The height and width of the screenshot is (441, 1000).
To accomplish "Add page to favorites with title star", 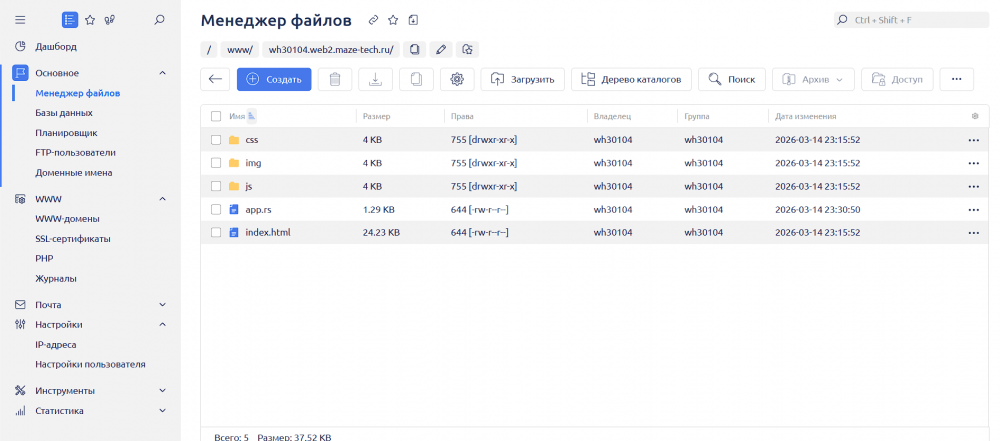I will (x=393, y=20).
